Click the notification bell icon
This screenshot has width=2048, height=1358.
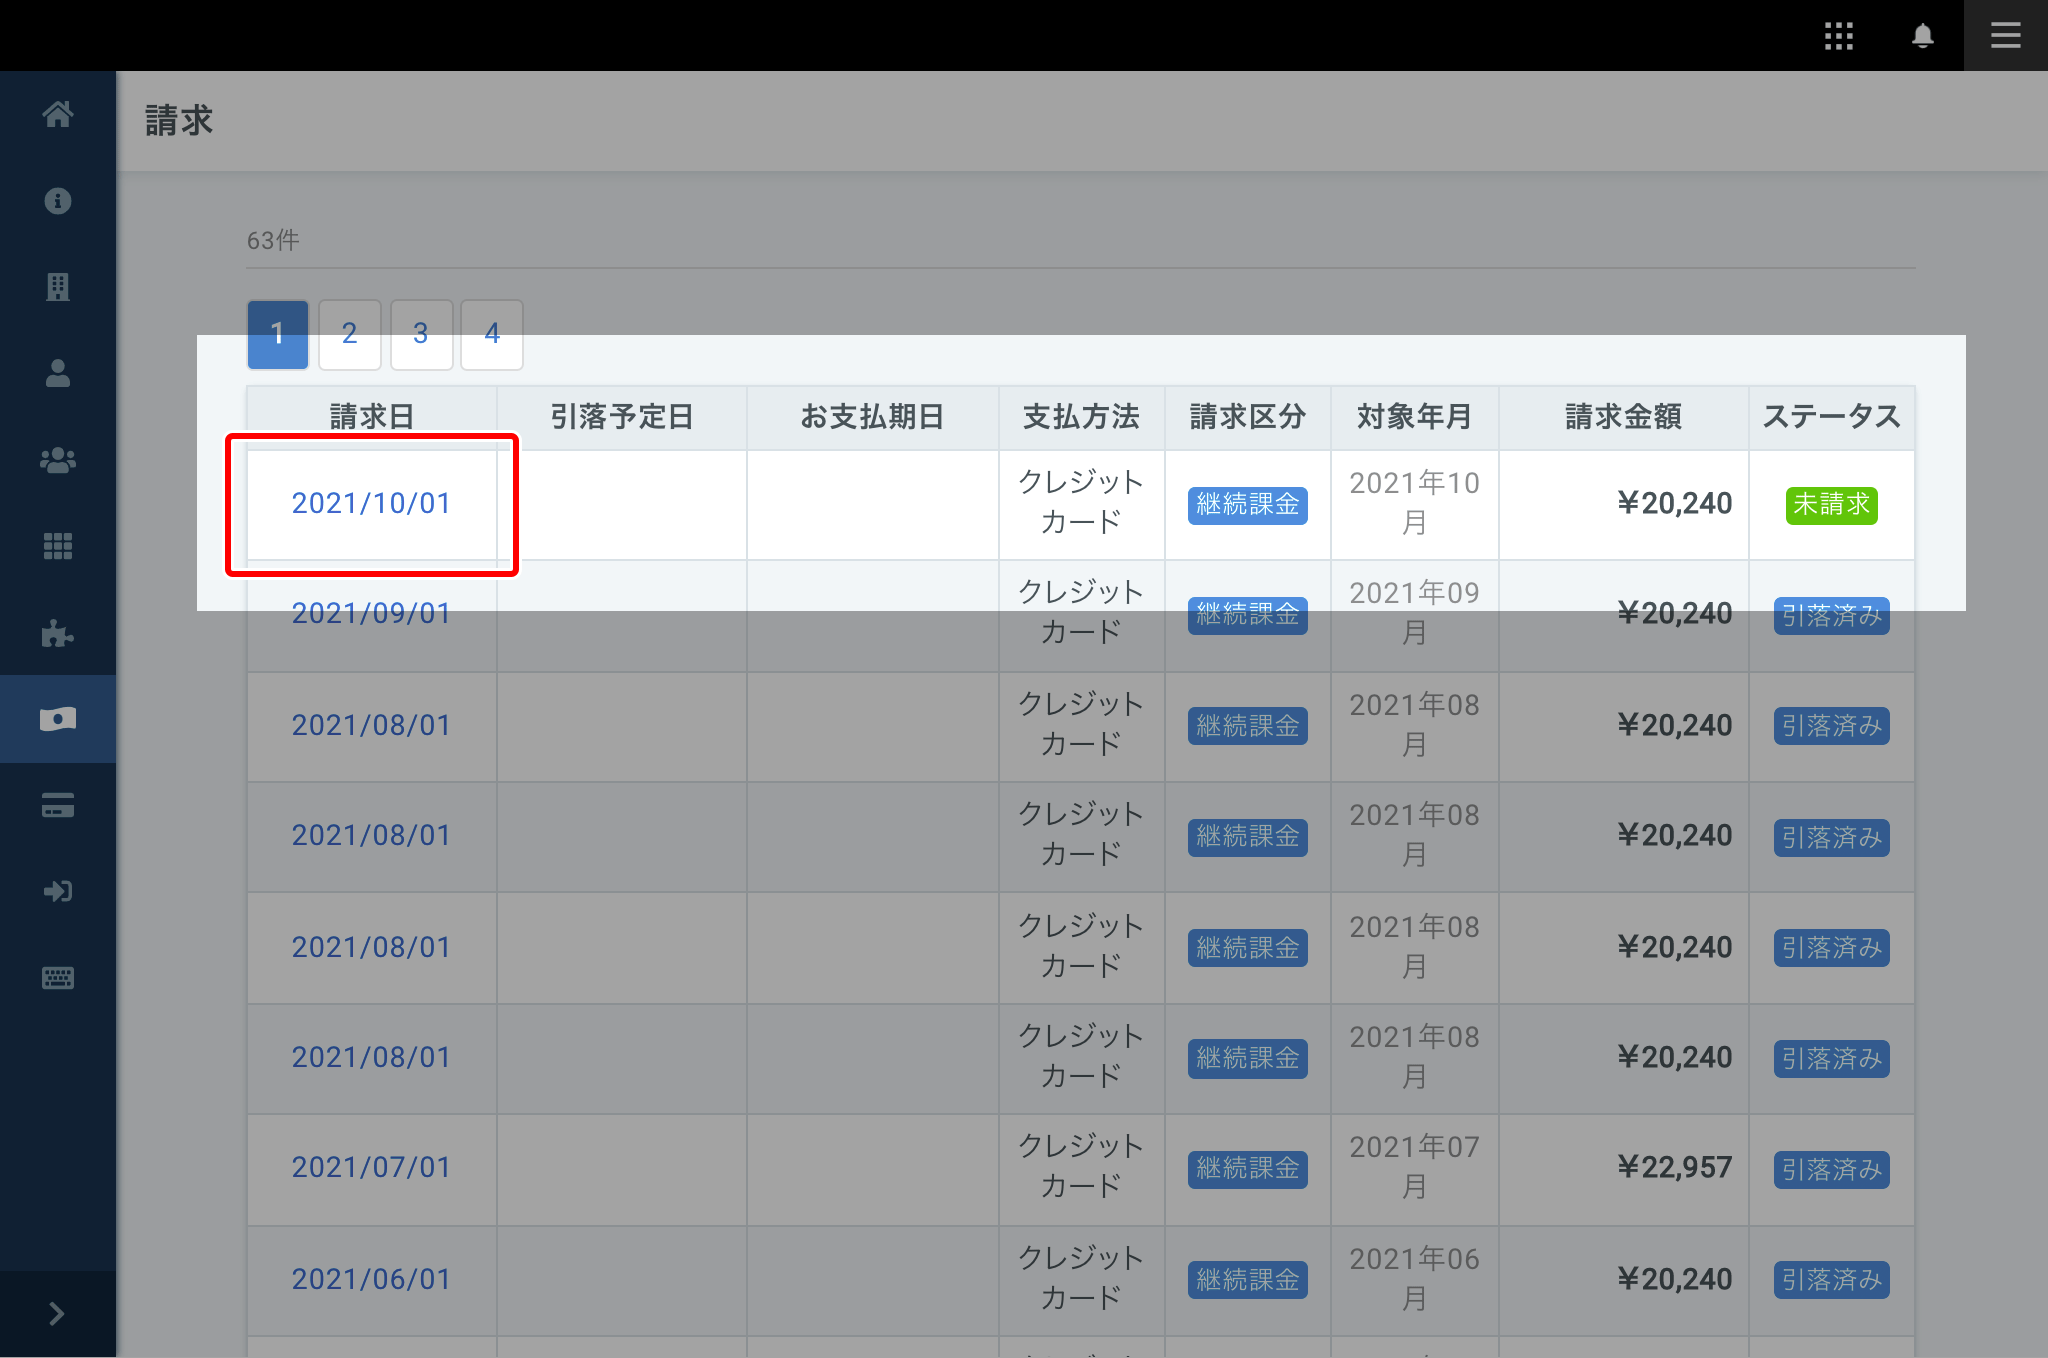(1922, 36)
